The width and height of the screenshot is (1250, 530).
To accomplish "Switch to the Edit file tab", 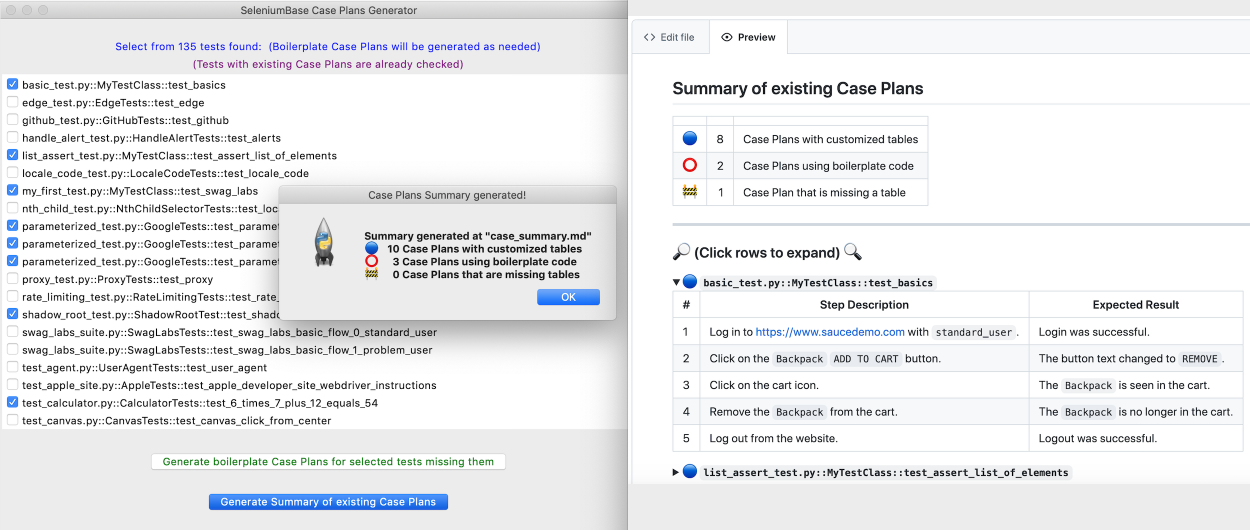I will [669, 37].
